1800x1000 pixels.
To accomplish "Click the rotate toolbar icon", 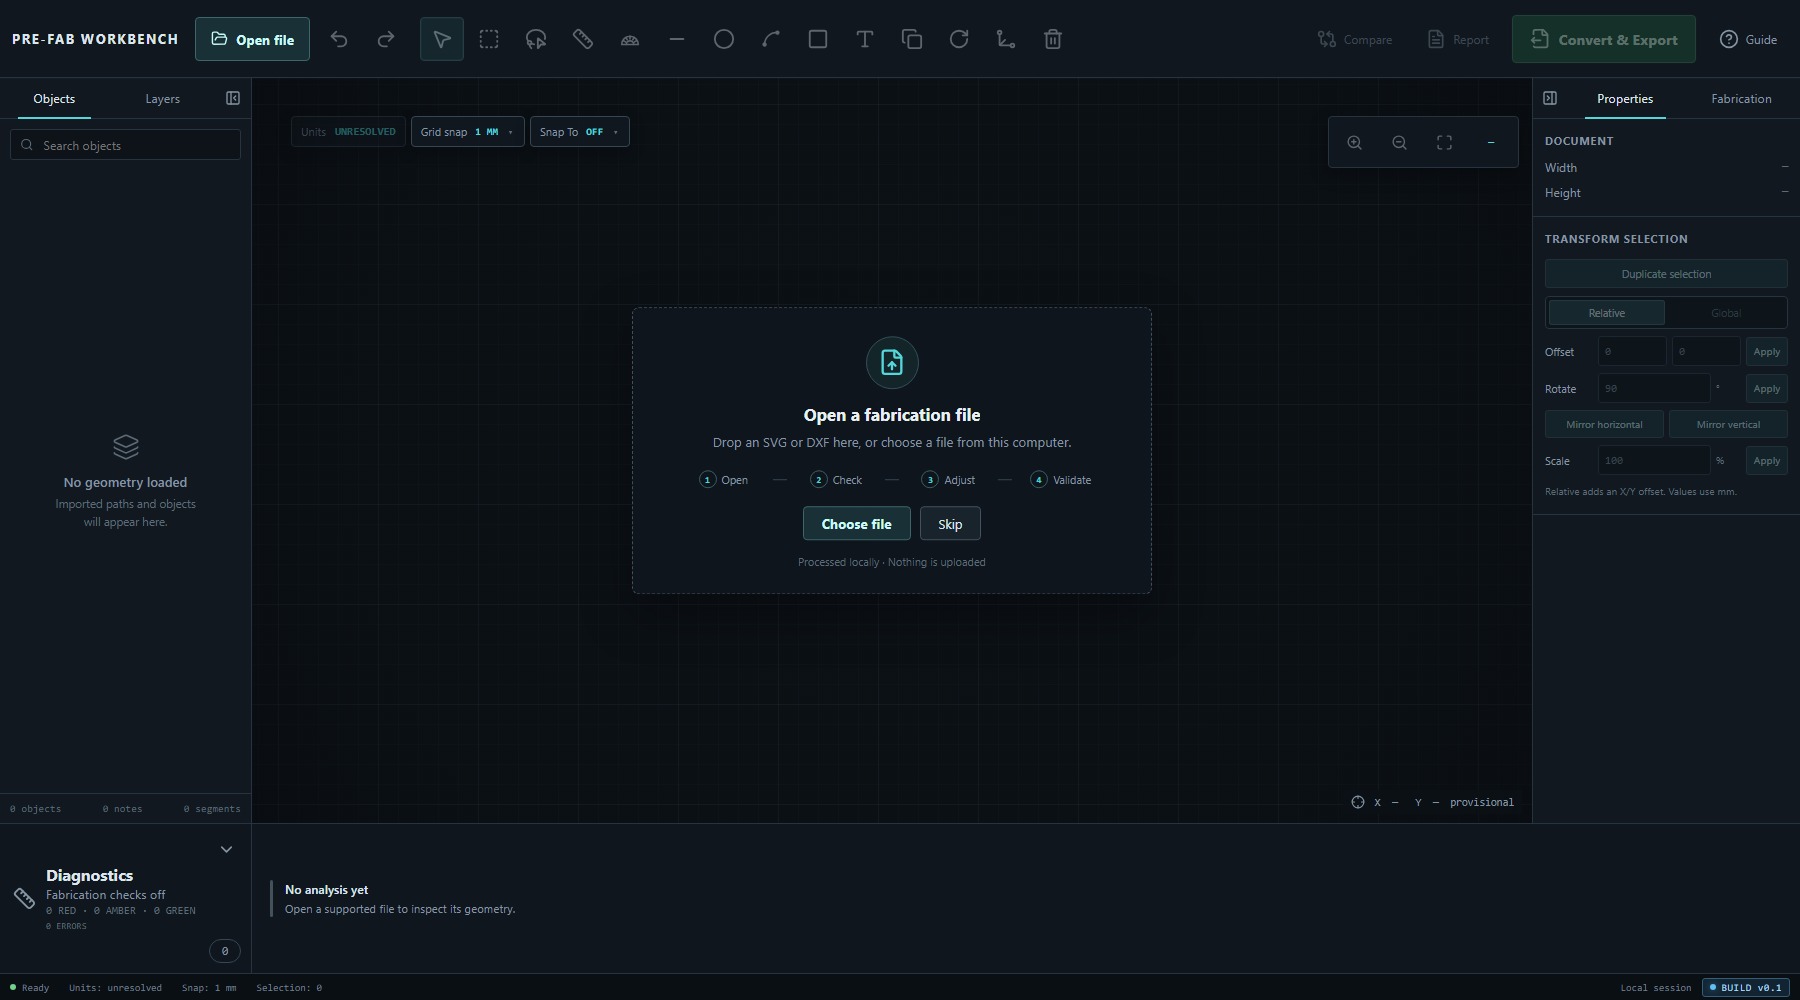I will click(959, 39).
